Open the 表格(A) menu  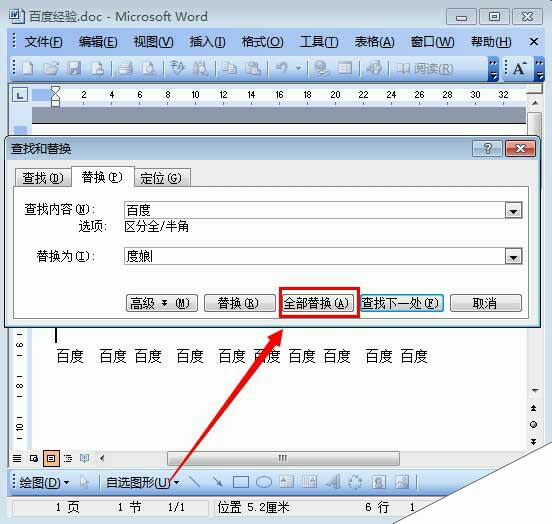tap(374, 42)
